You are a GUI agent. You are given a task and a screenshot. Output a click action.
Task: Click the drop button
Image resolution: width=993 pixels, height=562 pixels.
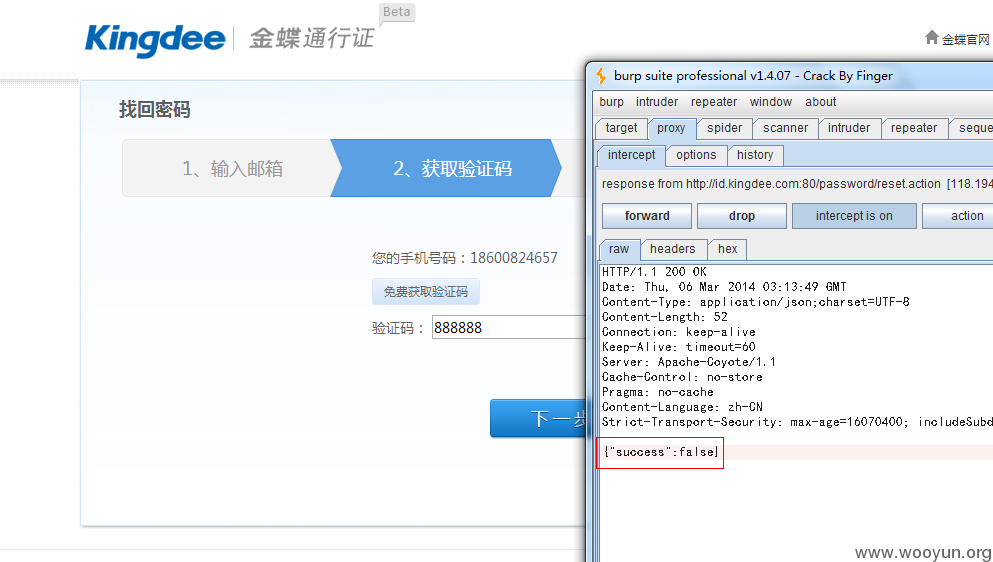[742, 216]
